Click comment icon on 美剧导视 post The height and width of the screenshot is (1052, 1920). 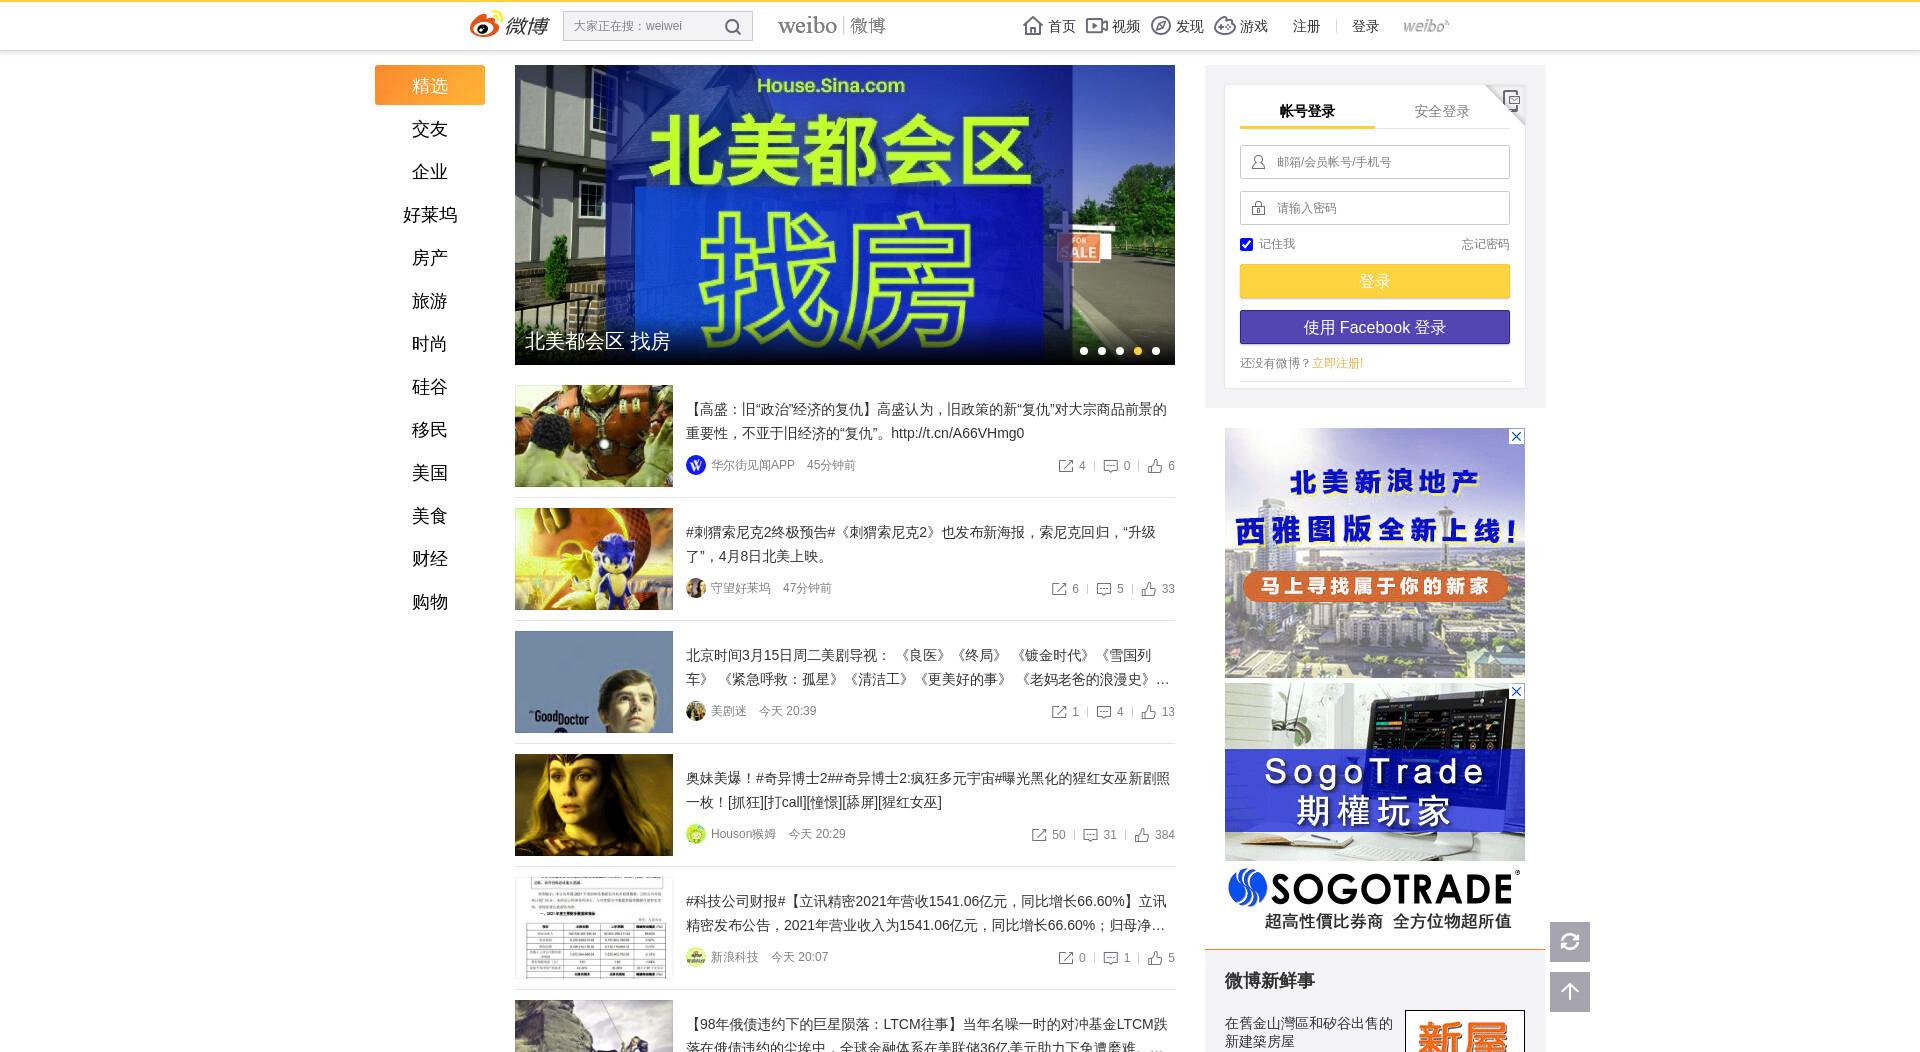coord(1104,712)
